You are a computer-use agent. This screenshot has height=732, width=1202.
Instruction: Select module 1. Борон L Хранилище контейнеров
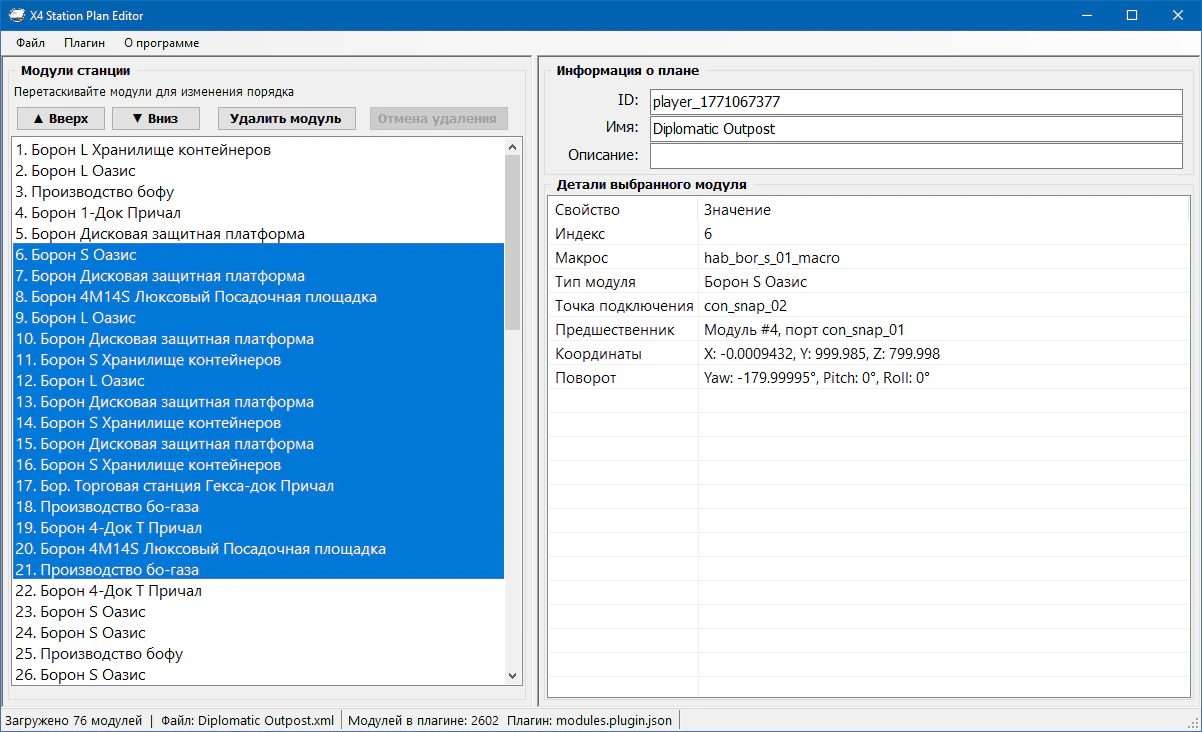143,150
